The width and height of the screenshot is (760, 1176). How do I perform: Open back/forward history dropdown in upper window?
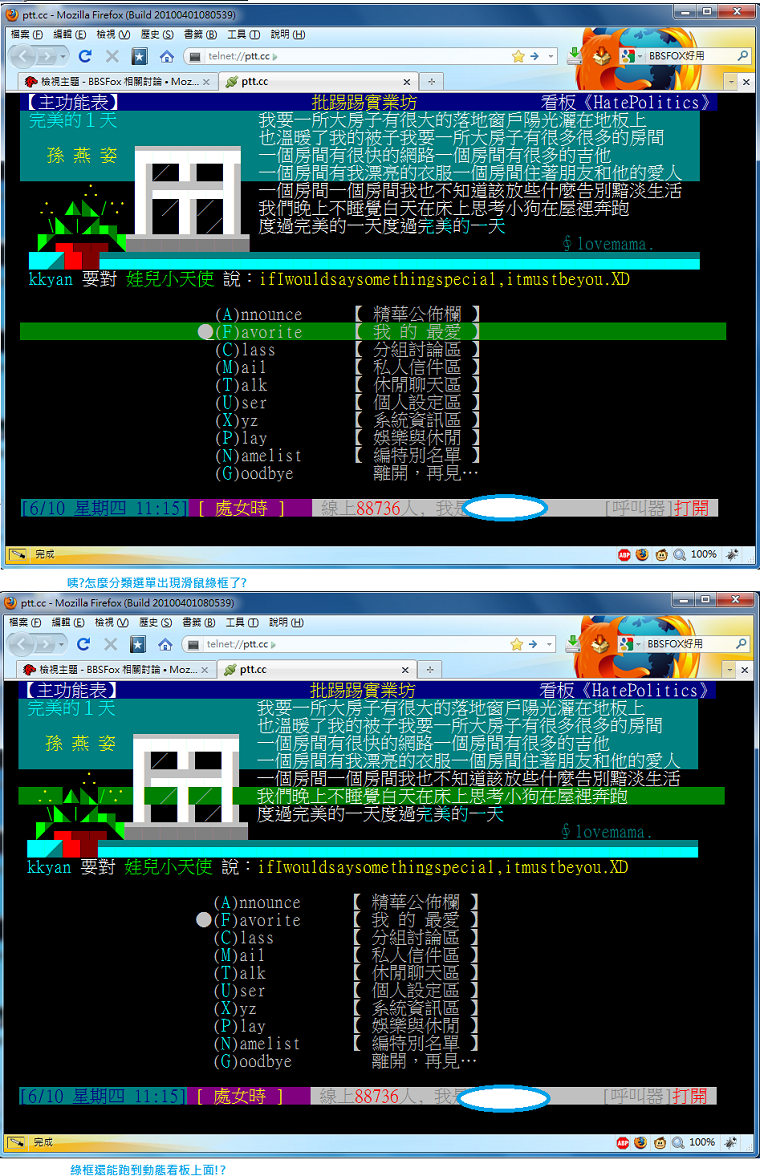point(63,56)
